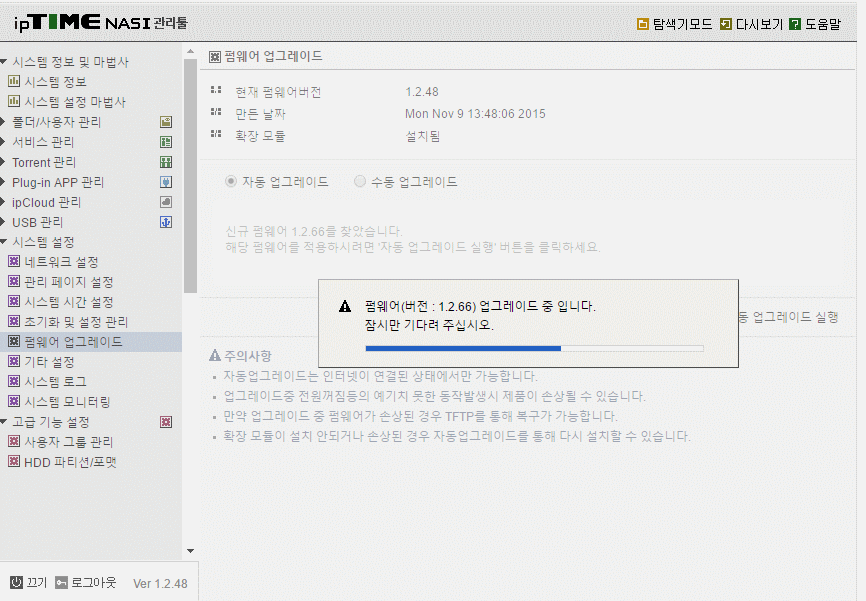Click the 시스템 정보 chart icon

14,81
